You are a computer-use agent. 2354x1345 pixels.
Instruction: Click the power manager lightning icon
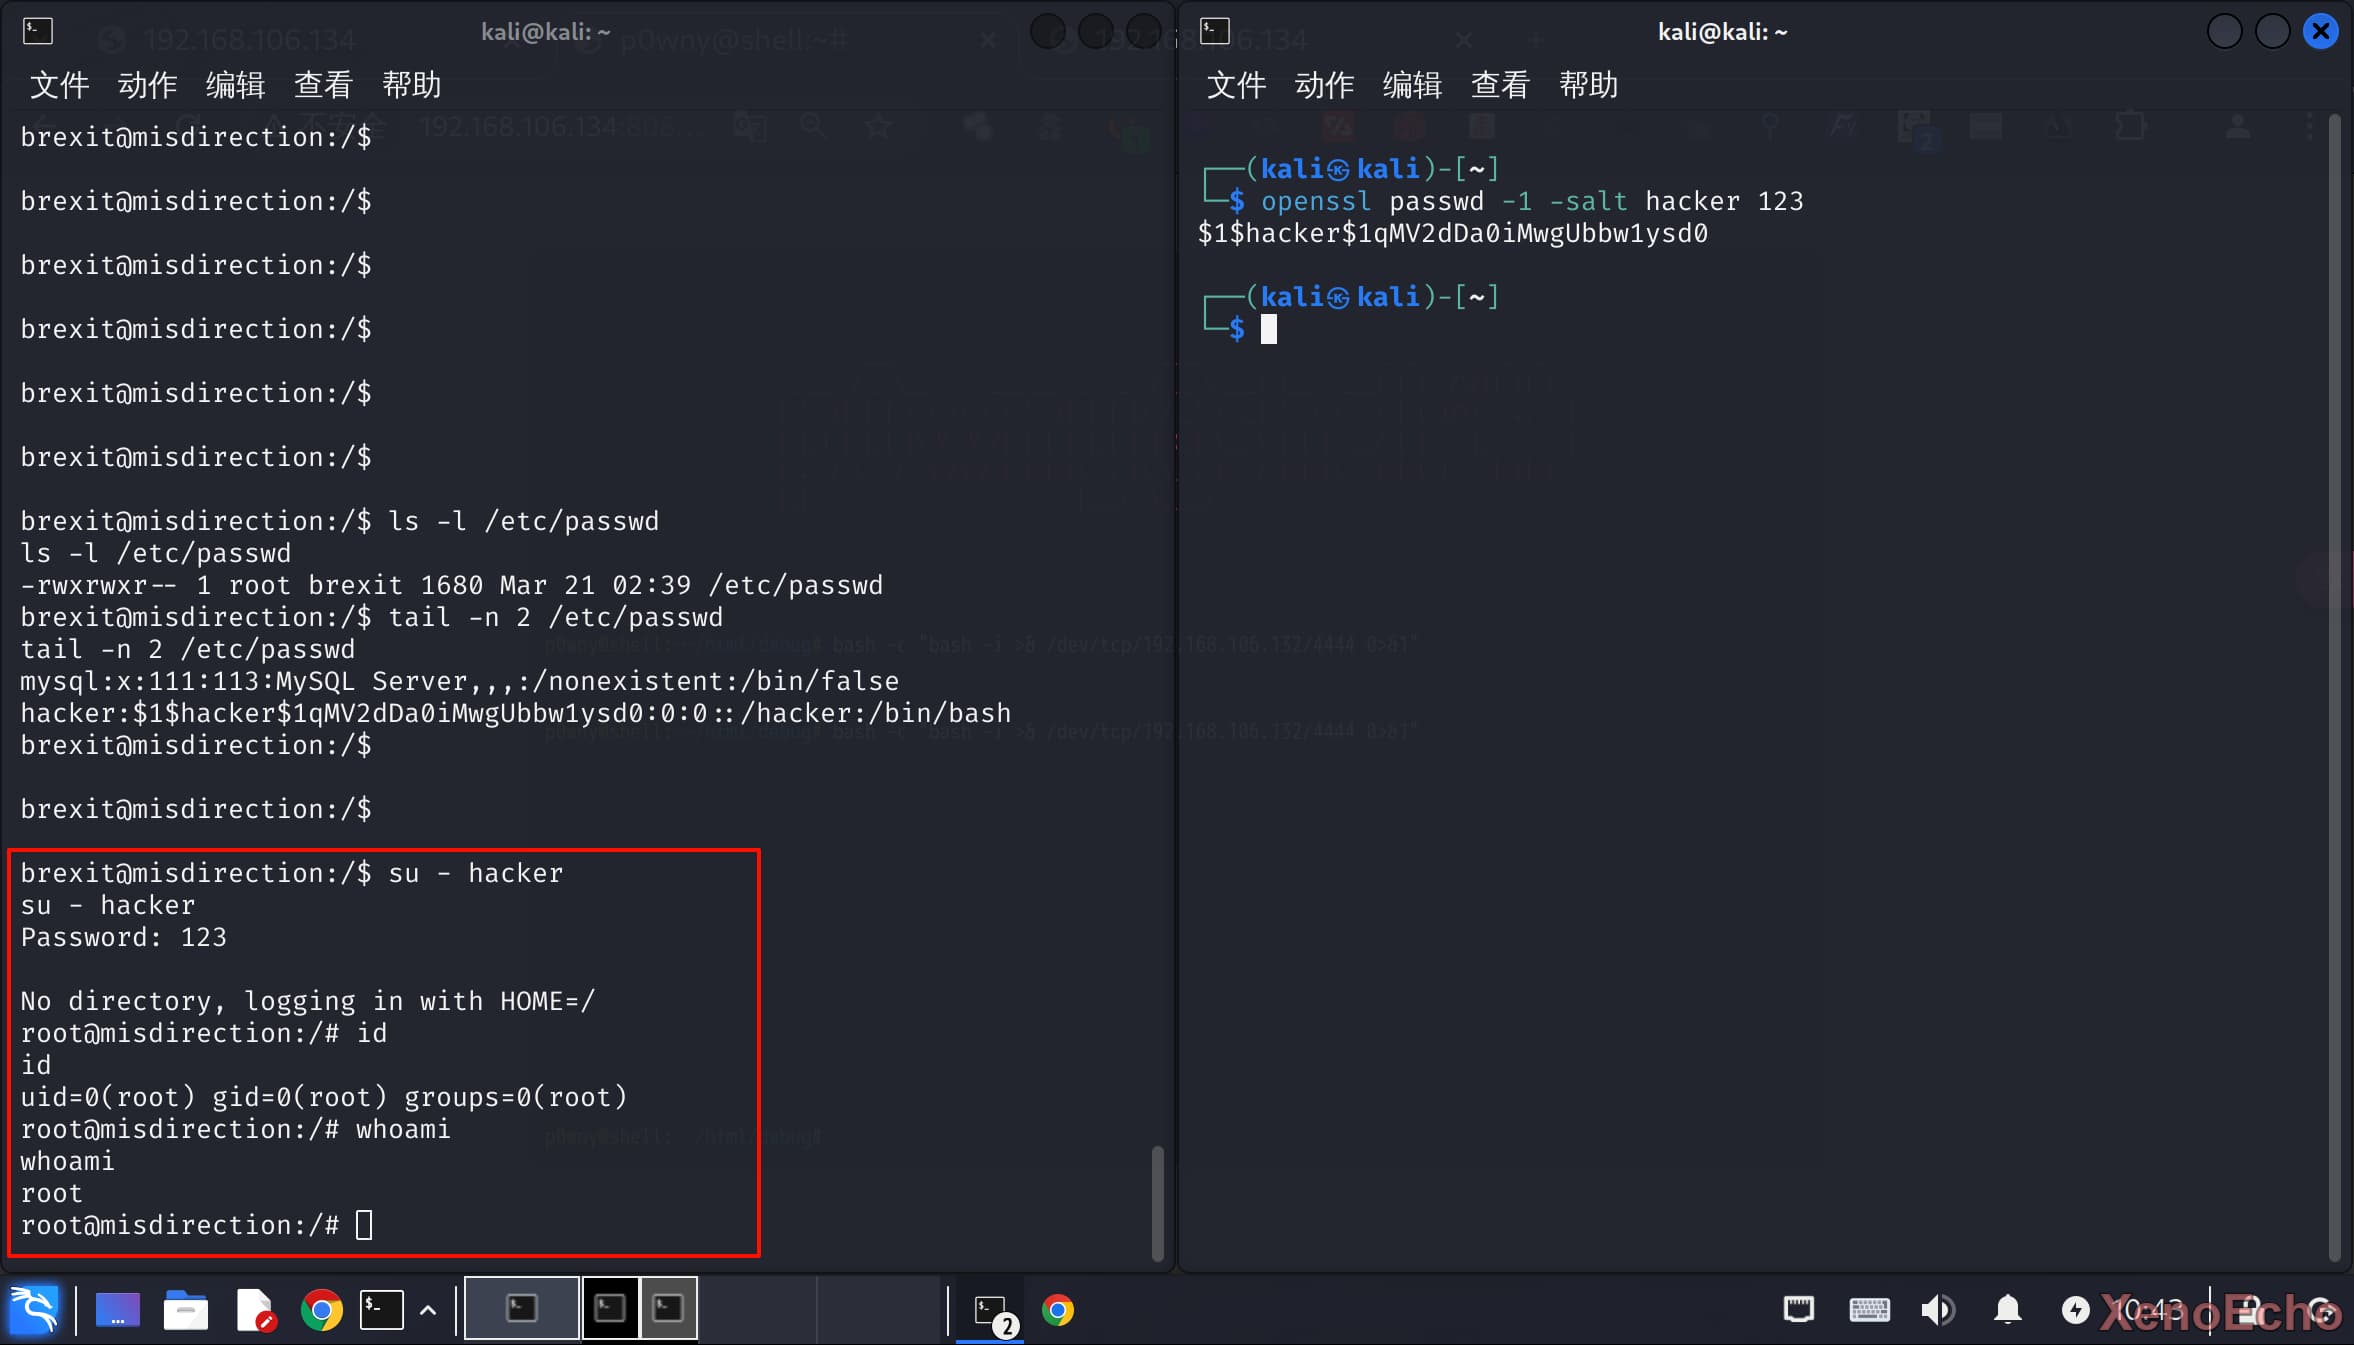[x=2075, y=1310]
